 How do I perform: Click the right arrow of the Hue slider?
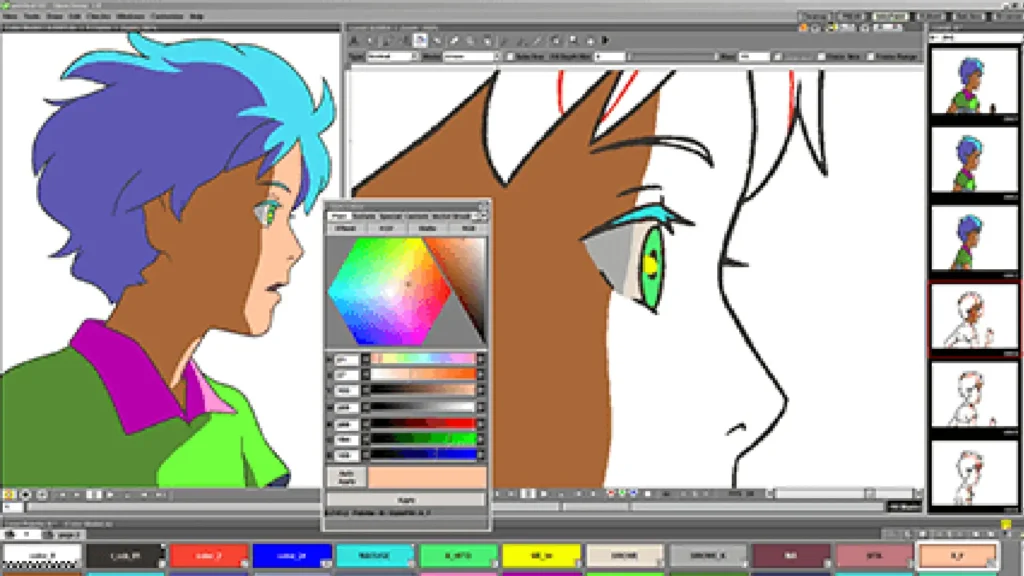(480, 358)
